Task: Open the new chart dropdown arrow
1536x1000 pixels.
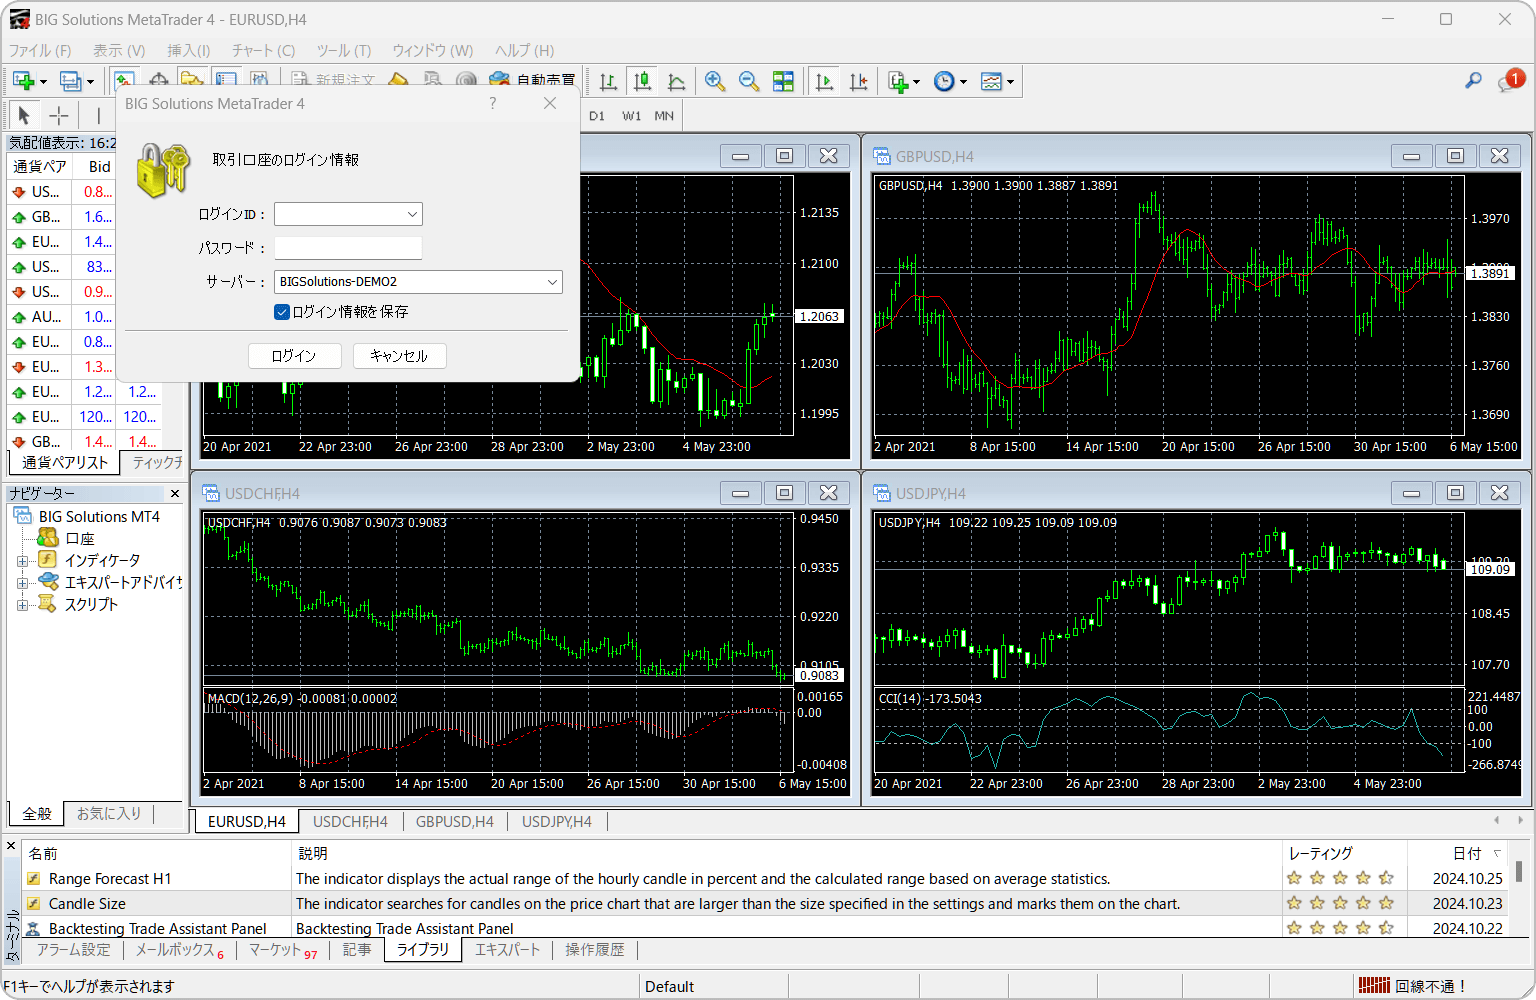Action: (x=43, y=82)
